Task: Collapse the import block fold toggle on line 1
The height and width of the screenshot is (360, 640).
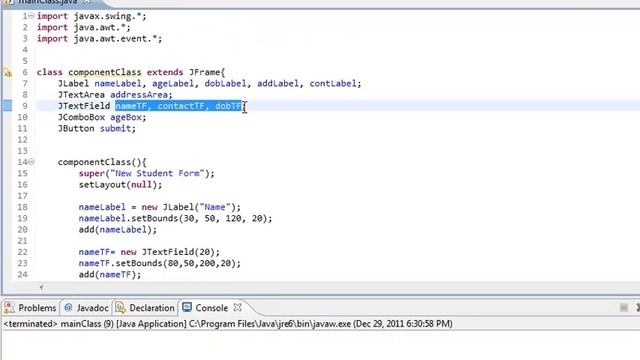Action: pos(31,16)
